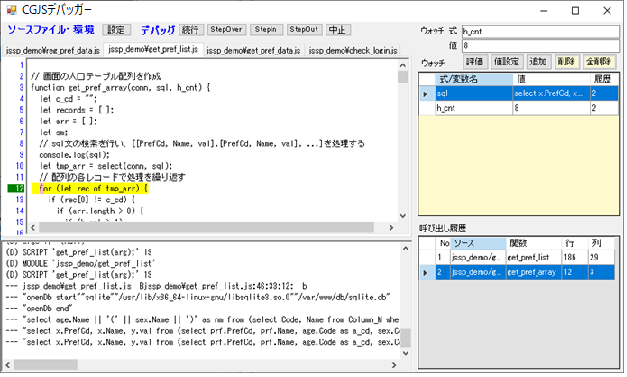
Task: Click the 値設定 set value button
Action: coord(506,62)
